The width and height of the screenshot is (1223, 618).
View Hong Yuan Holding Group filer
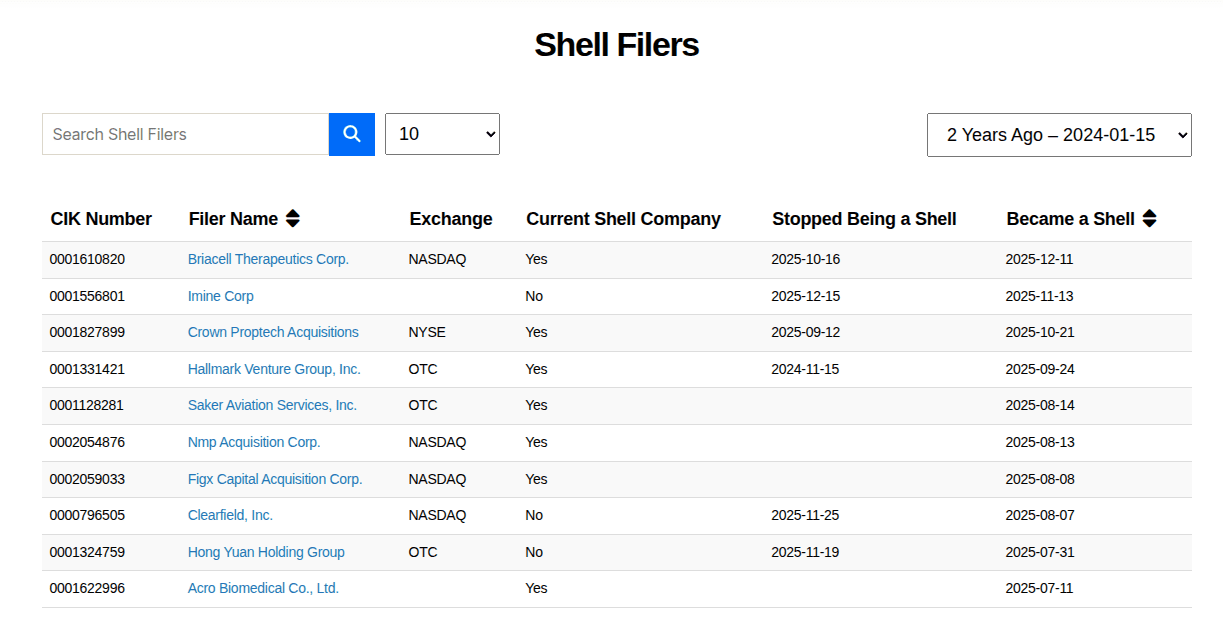(266, 552)
